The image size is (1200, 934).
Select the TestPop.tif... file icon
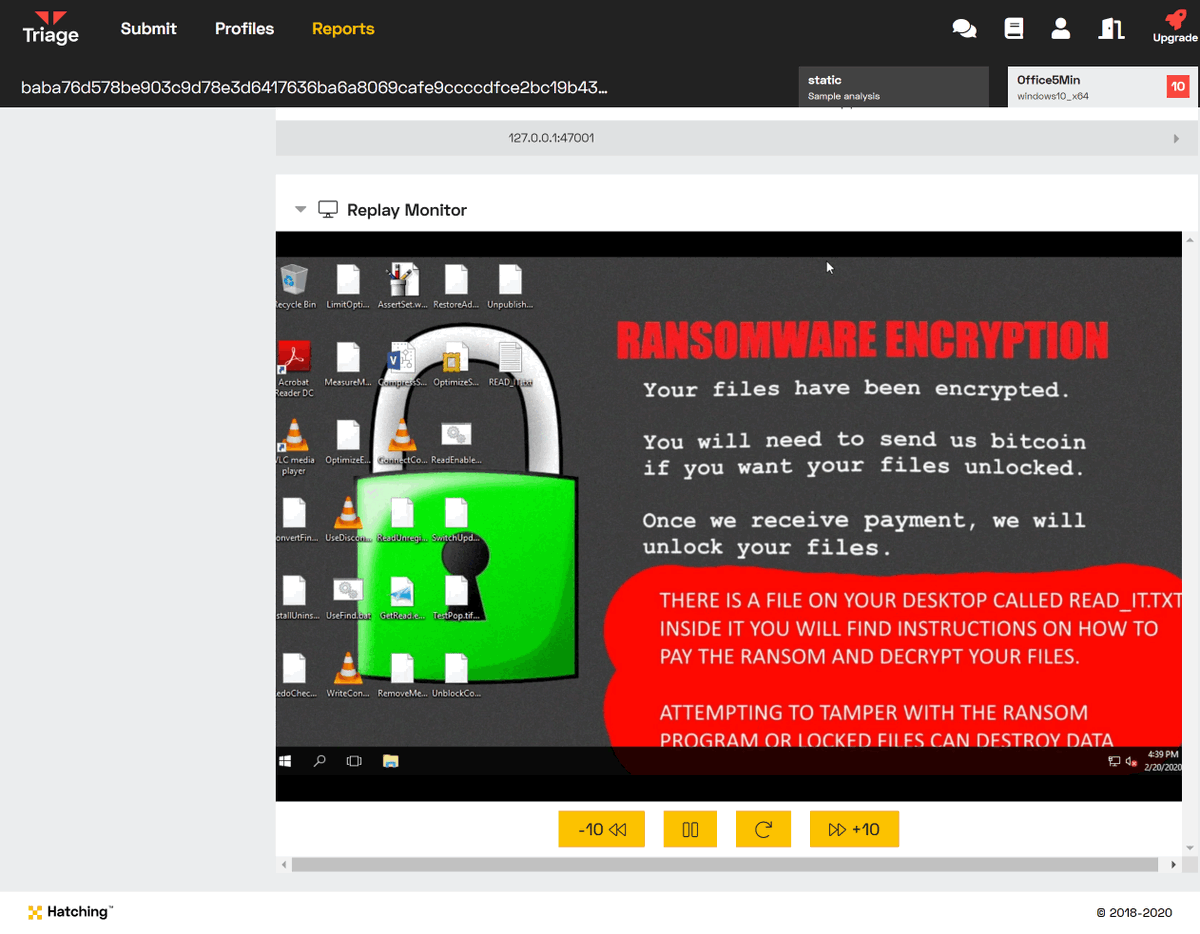click(x=456, y=598)
